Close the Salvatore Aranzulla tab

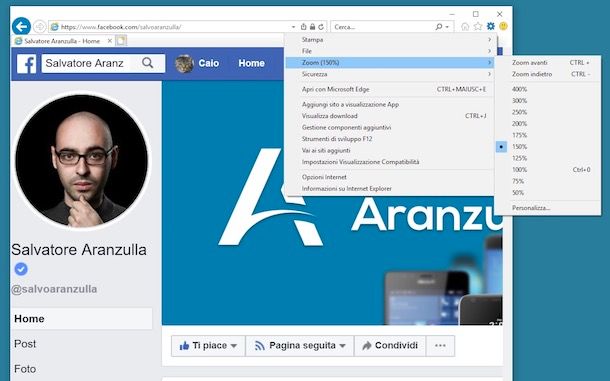(x=110, y=40)
